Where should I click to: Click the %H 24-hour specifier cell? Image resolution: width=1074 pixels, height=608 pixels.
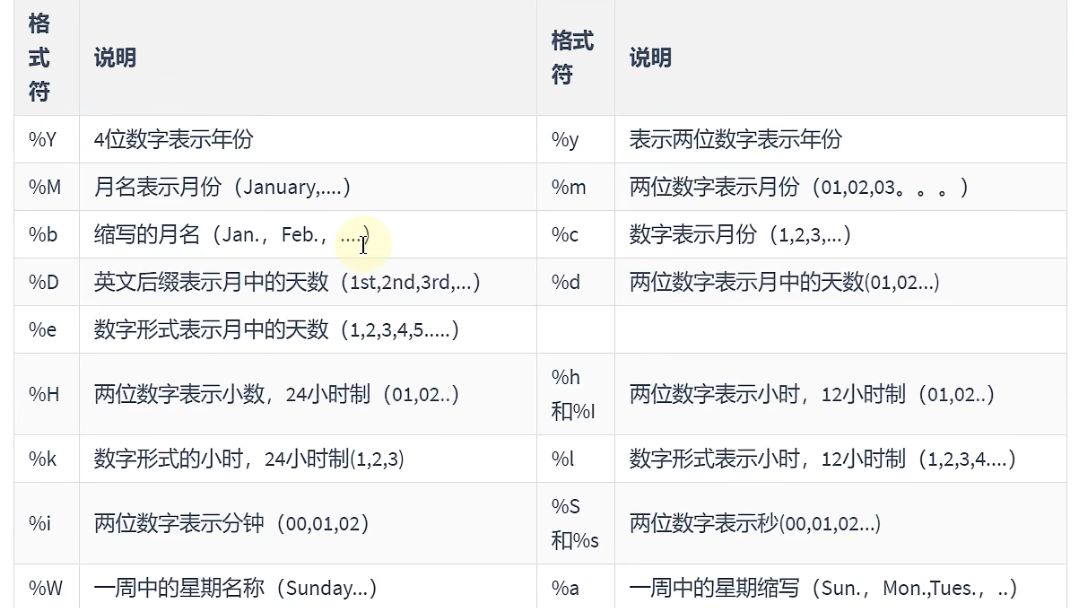pos(44,394)
